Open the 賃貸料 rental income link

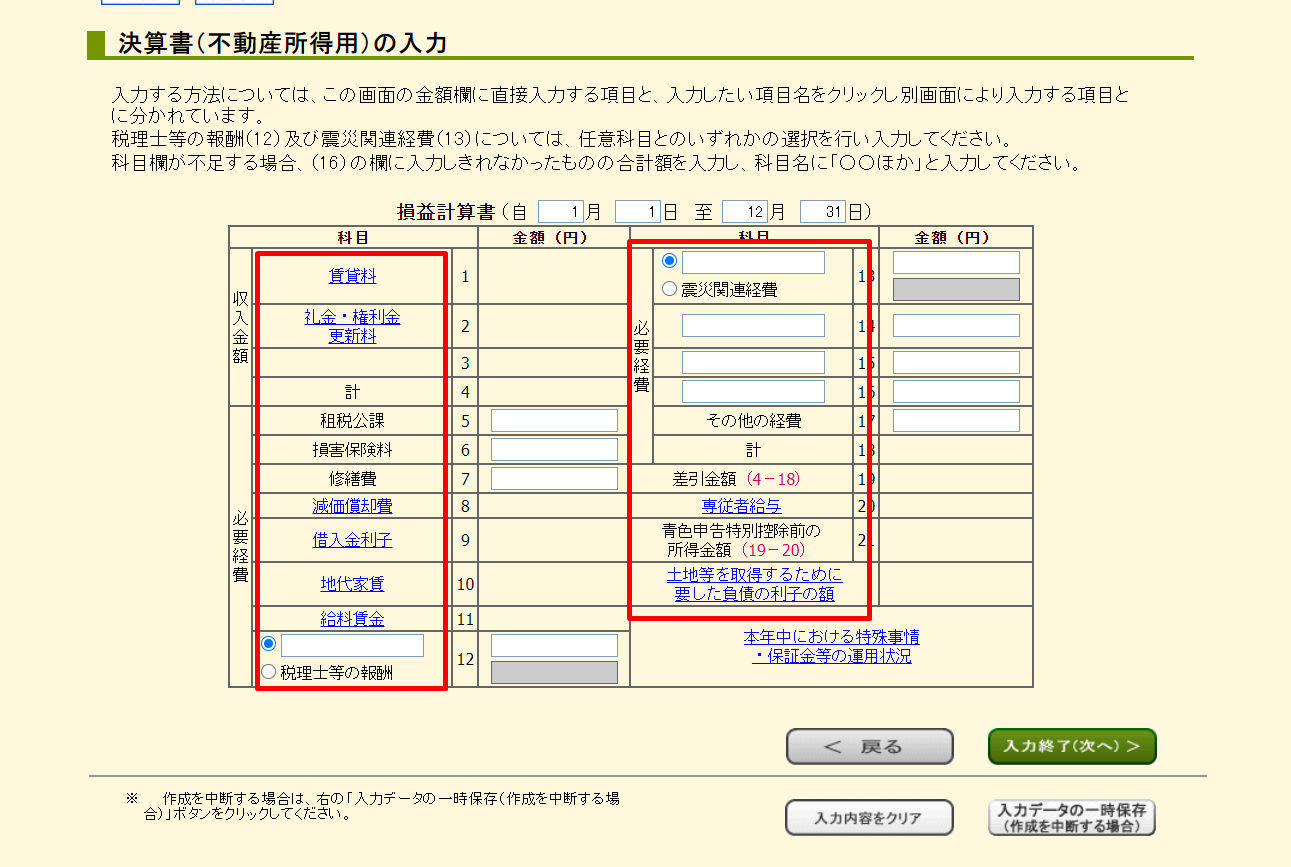point(352,277)
